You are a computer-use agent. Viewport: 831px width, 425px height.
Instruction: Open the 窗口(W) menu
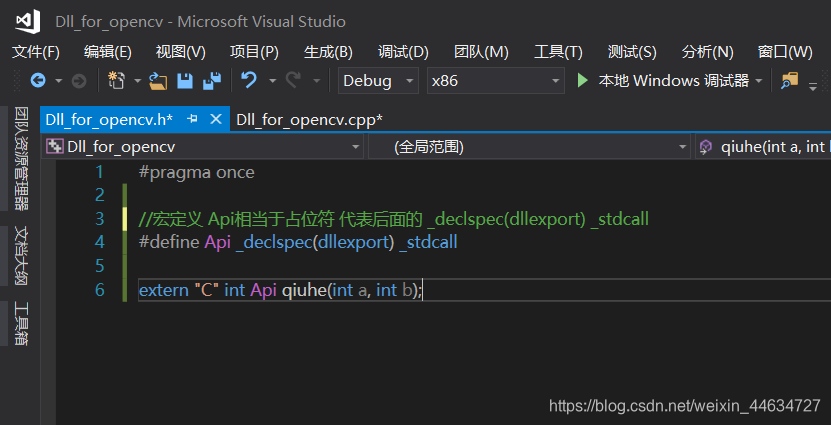[785, 51]
